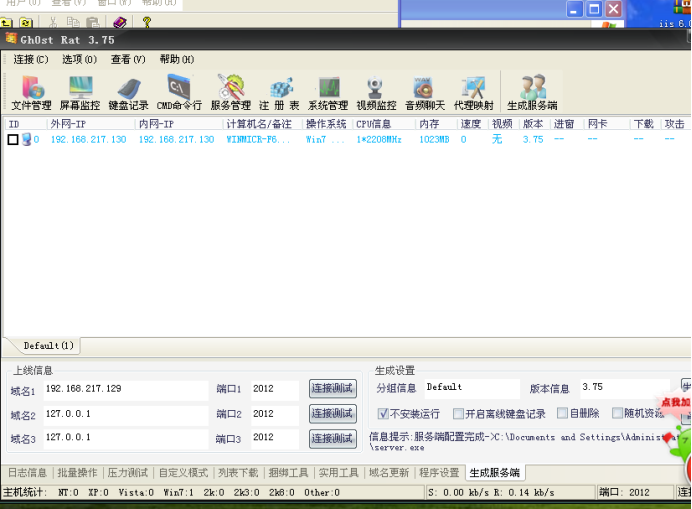Open the 查看(V) menu
Screen dimensions: 692x509
pos(128,60)
